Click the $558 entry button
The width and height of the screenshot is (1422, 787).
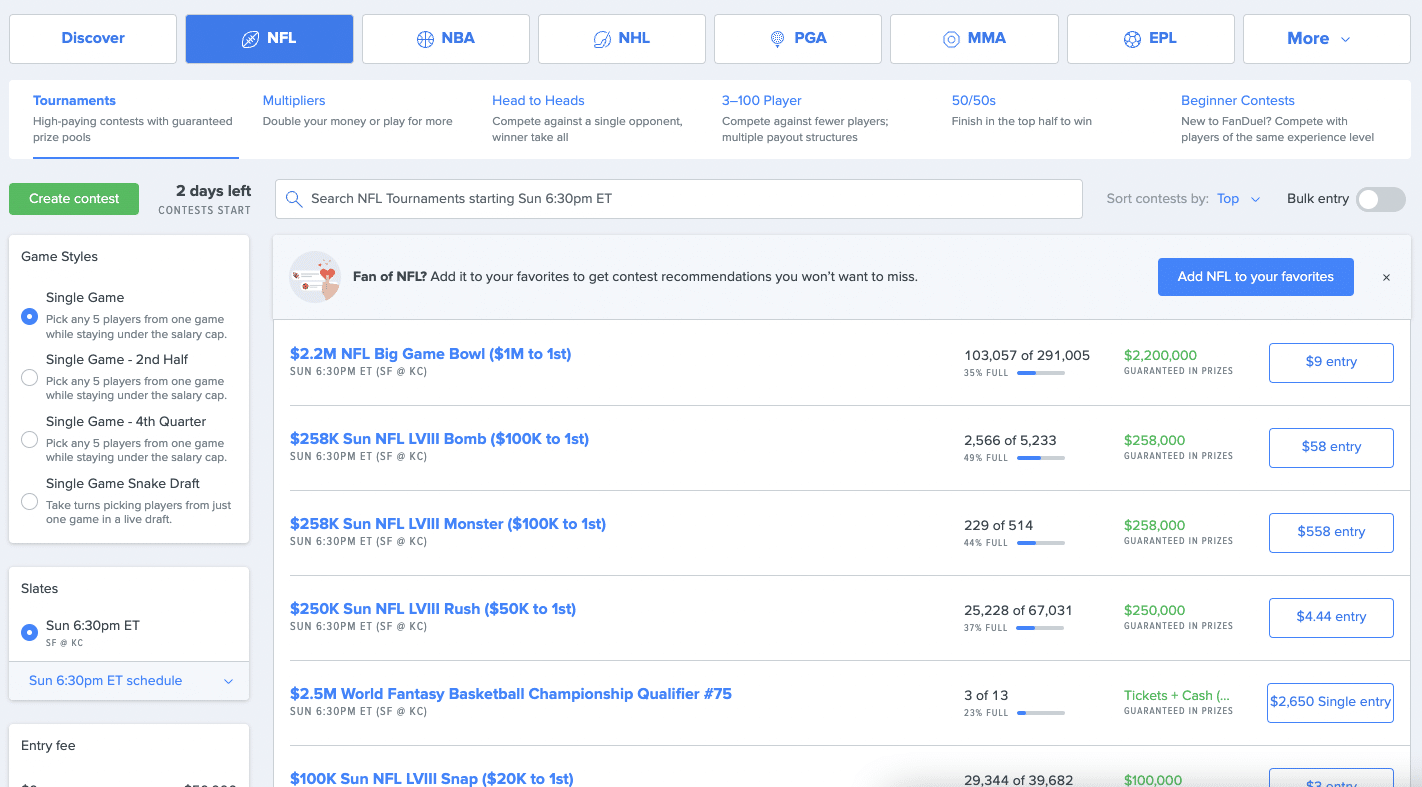(x=1331, y=533)
